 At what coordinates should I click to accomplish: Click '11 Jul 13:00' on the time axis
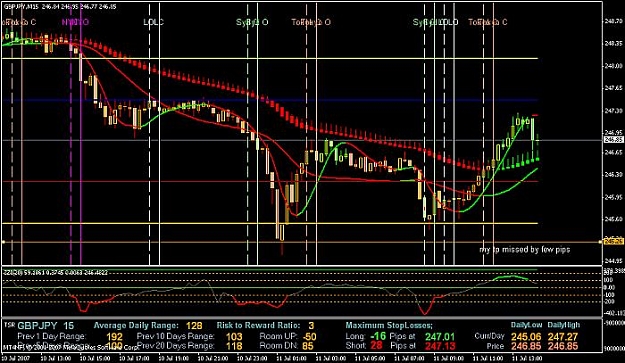click(526, 358)
